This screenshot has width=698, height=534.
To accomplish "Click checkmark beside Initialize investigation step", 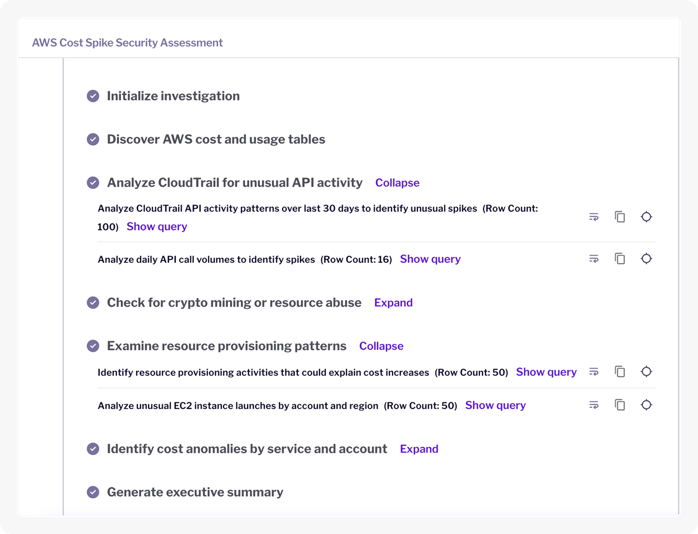I will click(93, 96).
